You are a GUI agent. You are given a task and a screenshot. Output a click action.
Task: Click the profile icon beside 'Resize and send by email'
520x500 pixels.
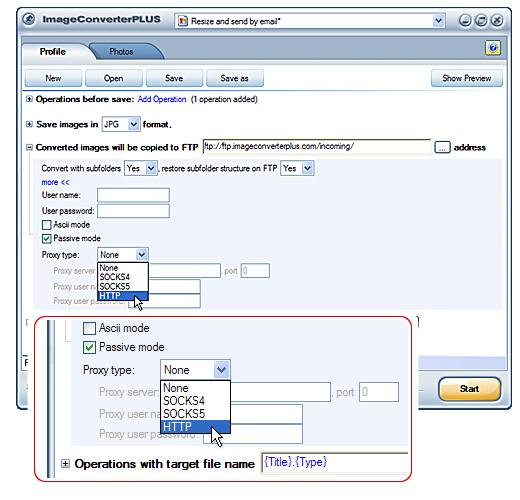pyautogui.click(x=183, y=21)
